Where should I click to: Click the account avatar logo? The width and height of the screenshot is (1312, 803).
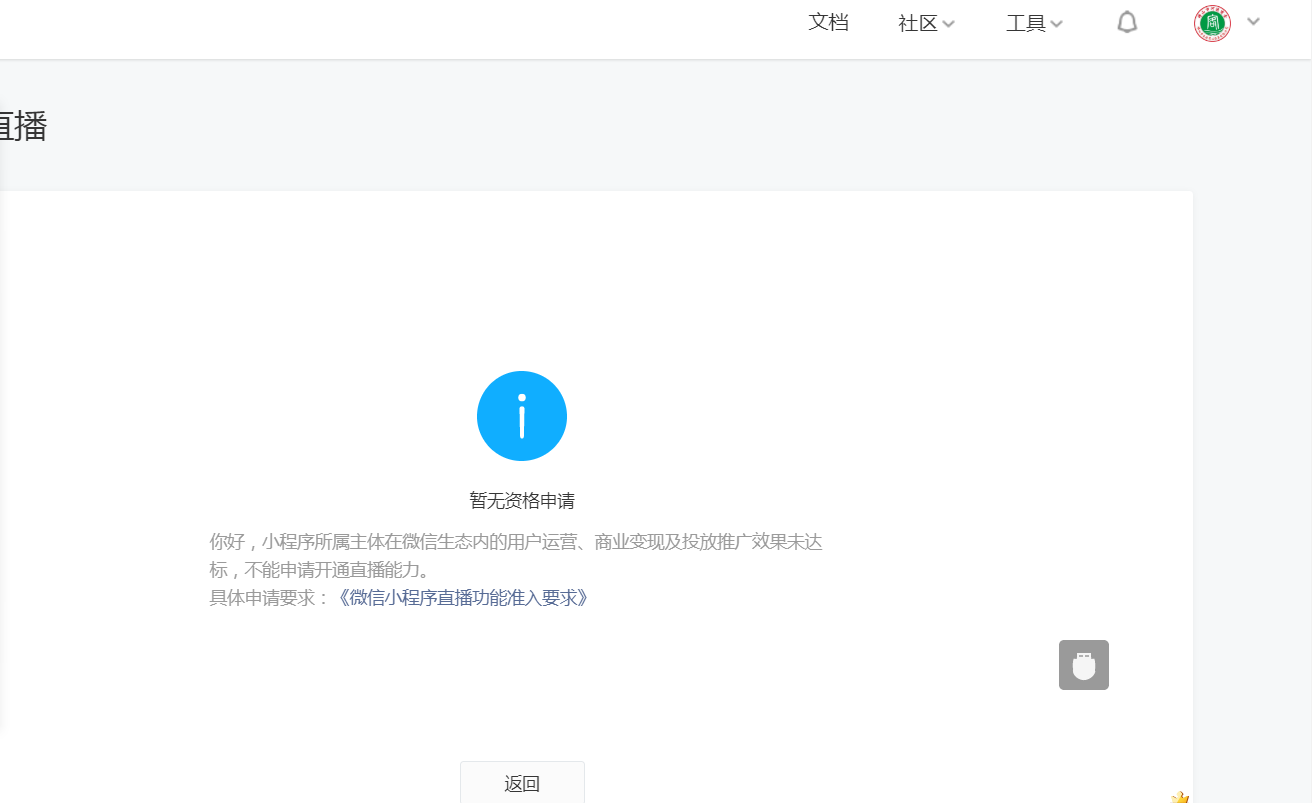pos(1212,23)
